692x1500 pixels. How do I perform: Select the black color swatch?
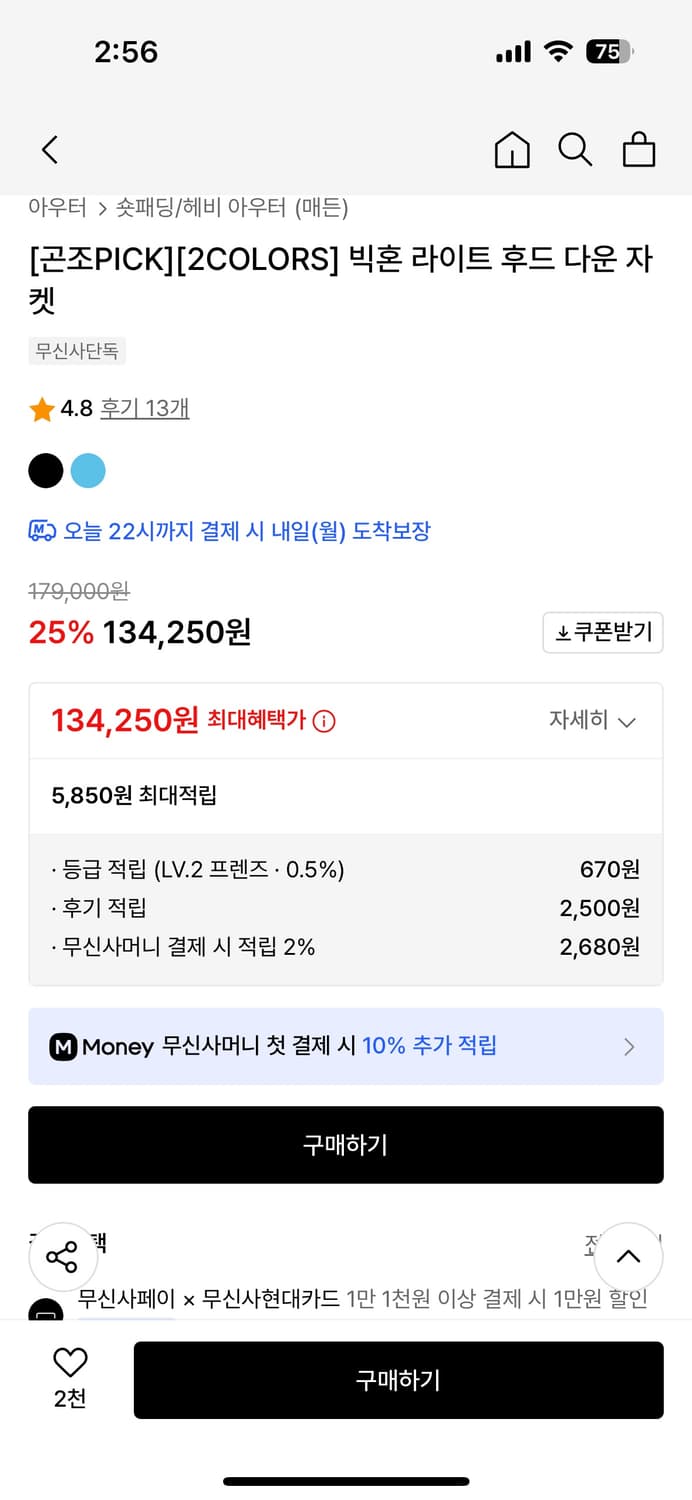[x=46, y=470]
